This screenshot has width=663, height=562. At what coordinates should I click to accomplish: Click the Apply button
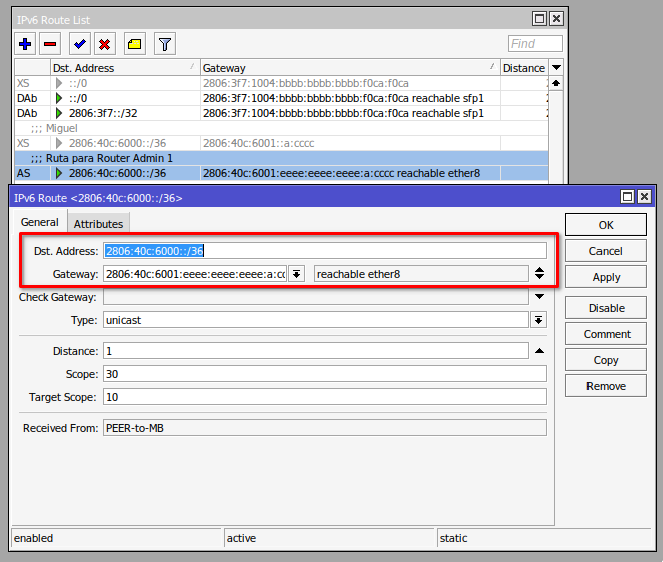[606, 277]
